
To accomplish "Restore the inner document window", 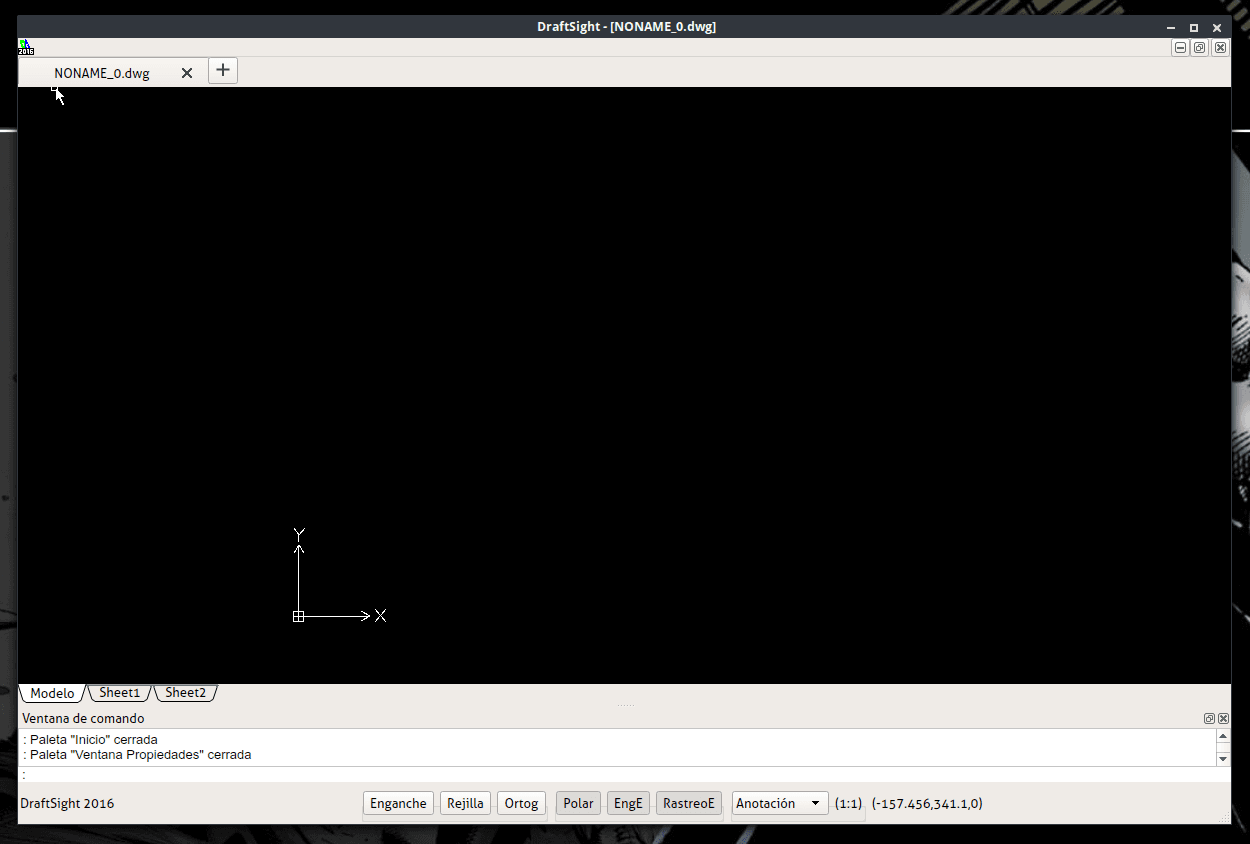I will 1200,48.
